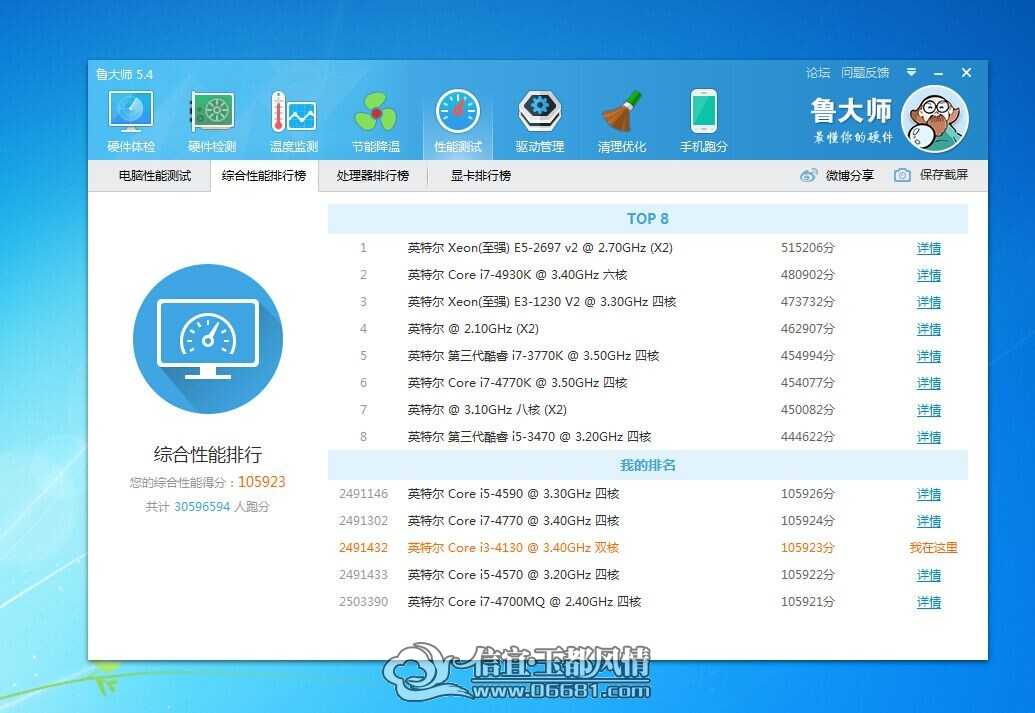Open 详情 for i7-3770K row
Image resolution: width=1035 pixels, height=713 pixels.
[929, 356]
